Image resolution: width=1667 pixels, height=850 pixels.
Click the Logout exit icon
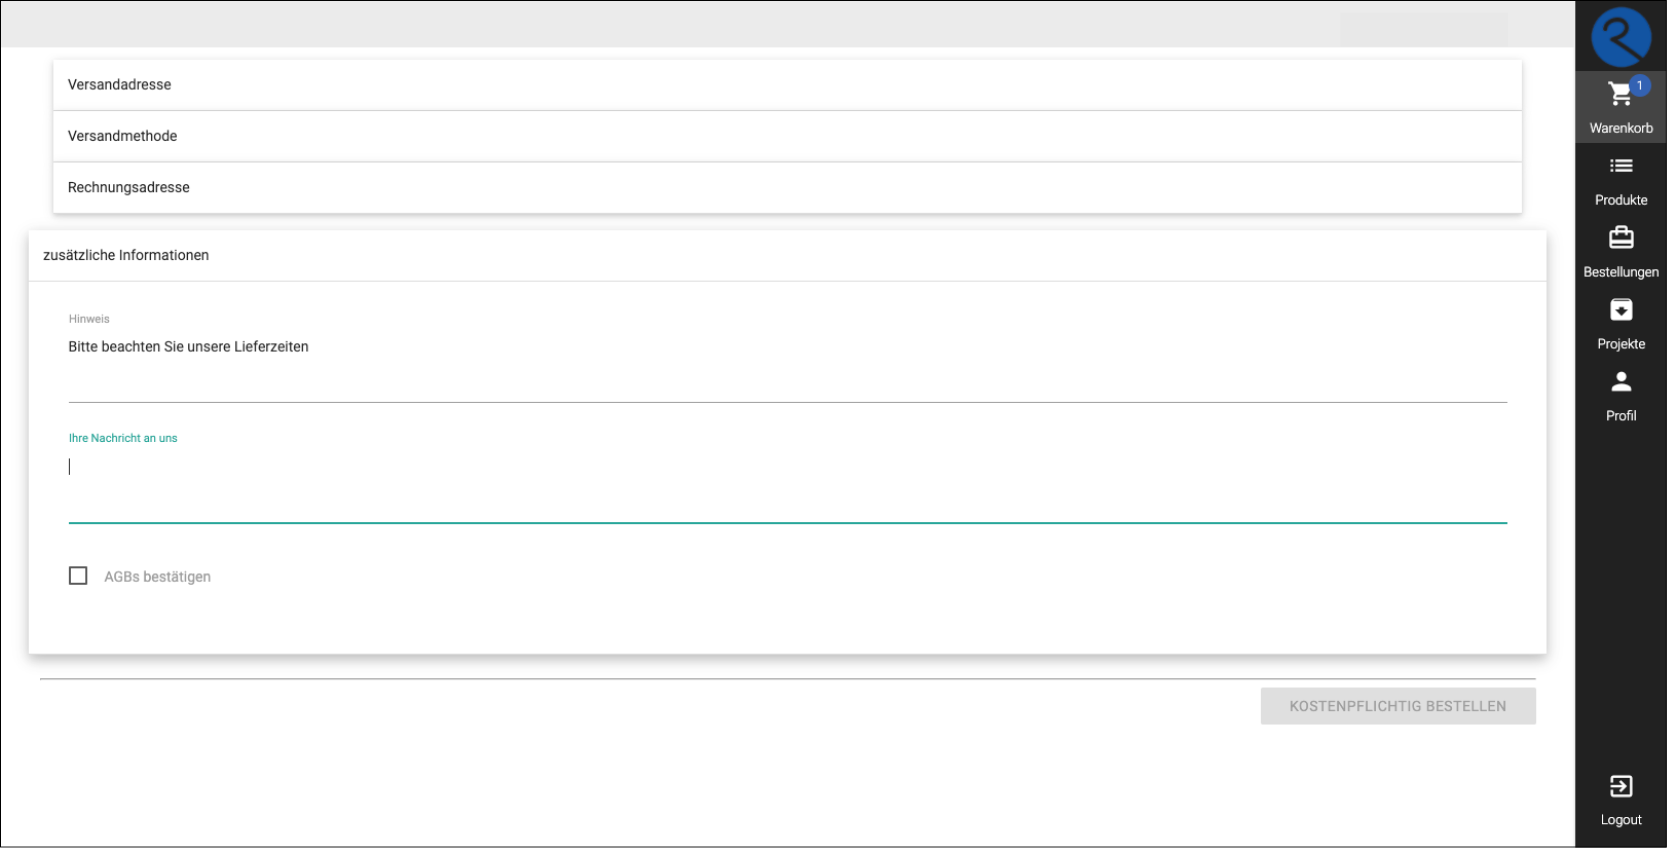pyautogui.click(x=1621, y=787)
